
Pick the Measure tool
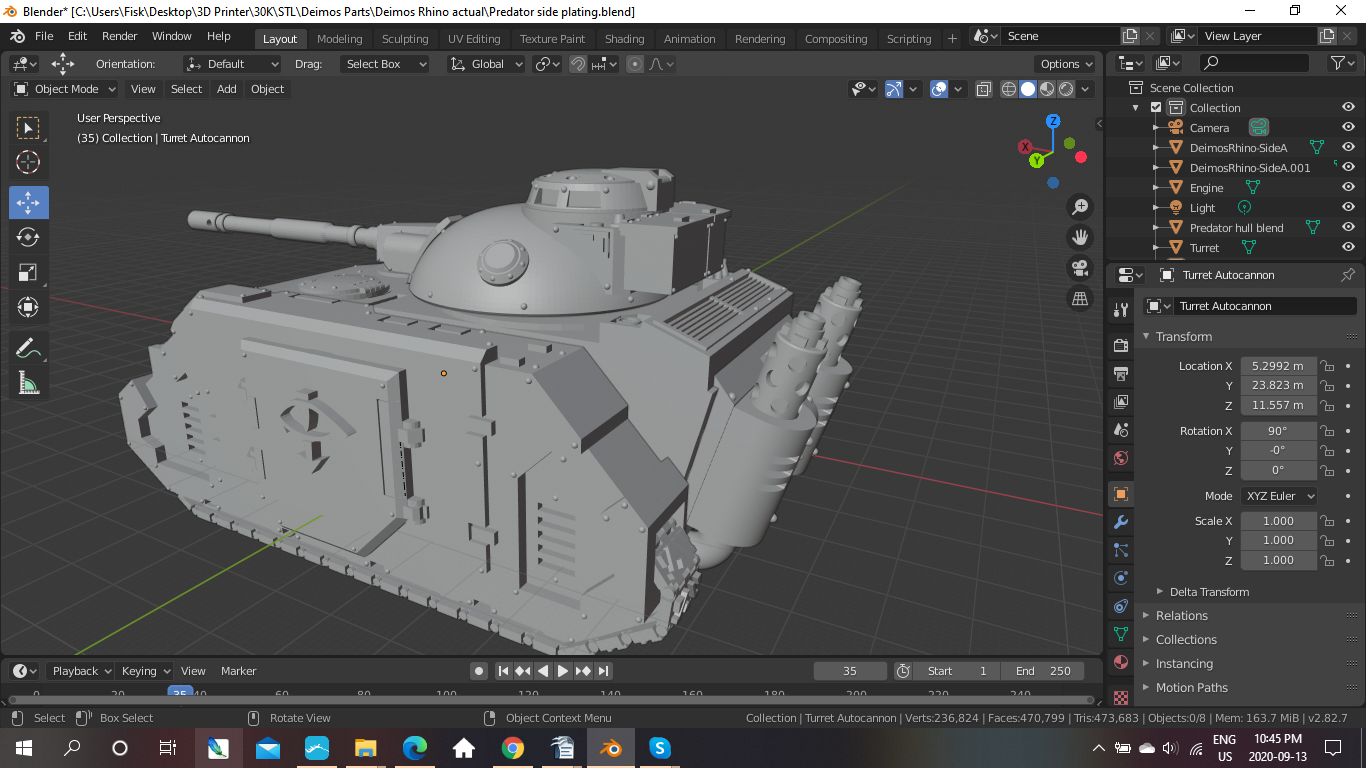pyautogui.click(x=28, y=383)
